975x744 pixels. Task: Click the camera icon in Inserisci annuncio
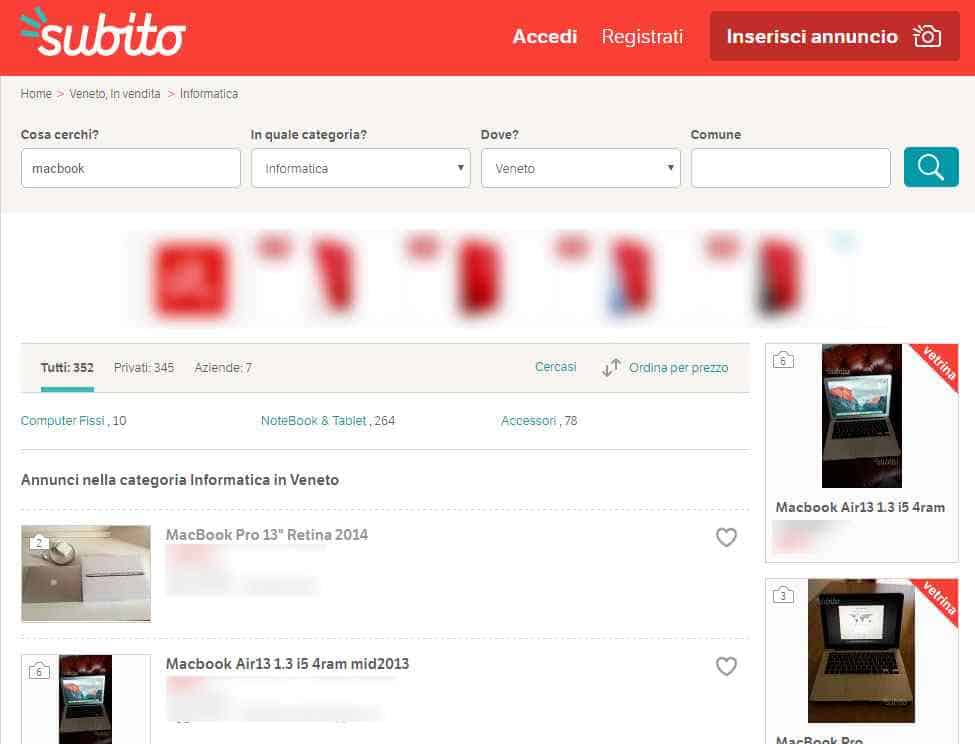point(926,36)
